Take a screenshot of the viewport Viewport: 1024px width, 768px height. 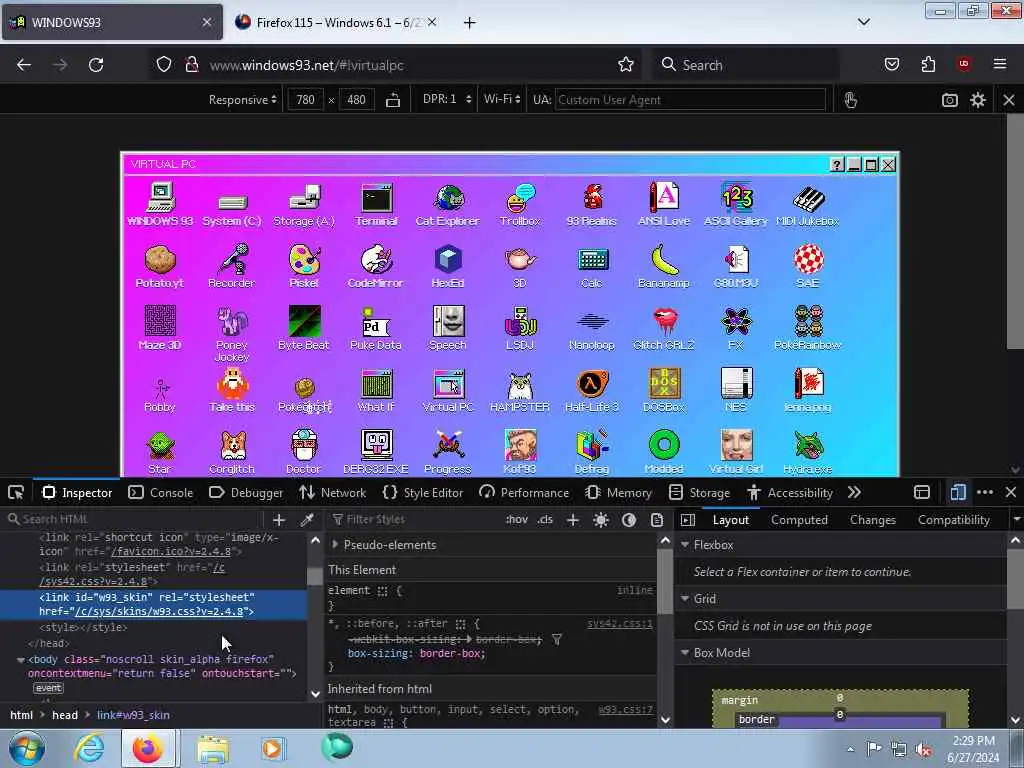(950, 100)
